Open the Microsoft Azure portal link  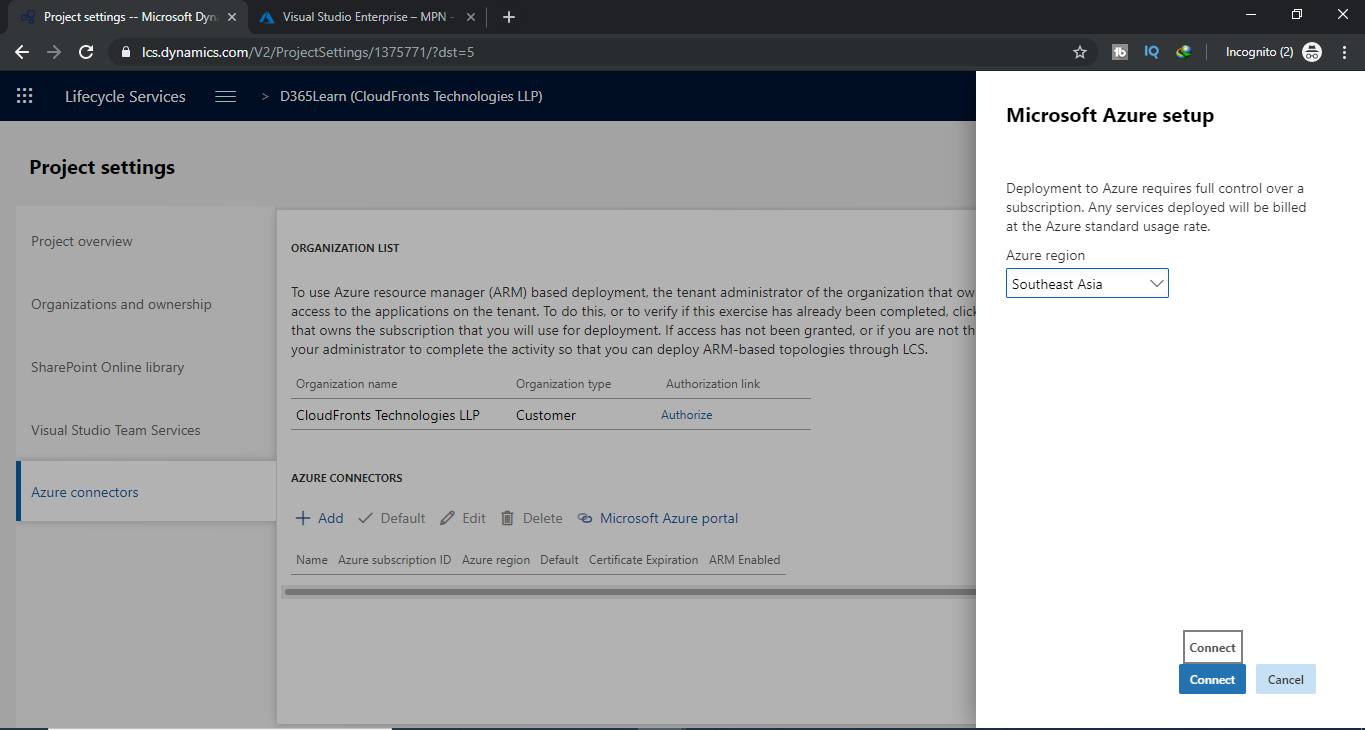658,518
